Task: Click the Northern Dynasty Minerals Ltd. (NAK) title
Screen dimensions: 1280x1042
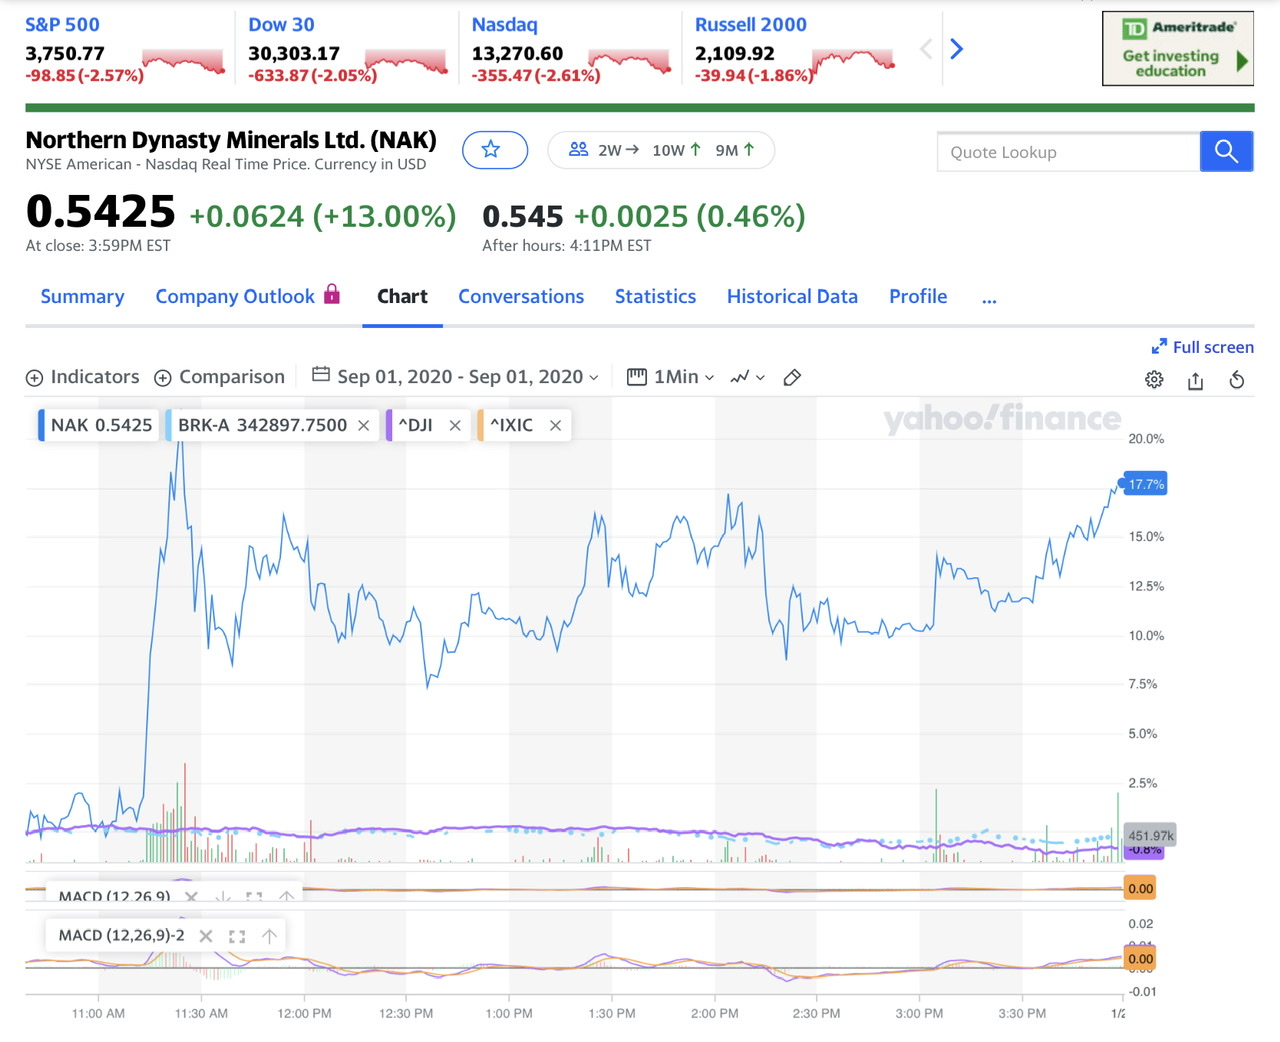Action: point(231,140)
